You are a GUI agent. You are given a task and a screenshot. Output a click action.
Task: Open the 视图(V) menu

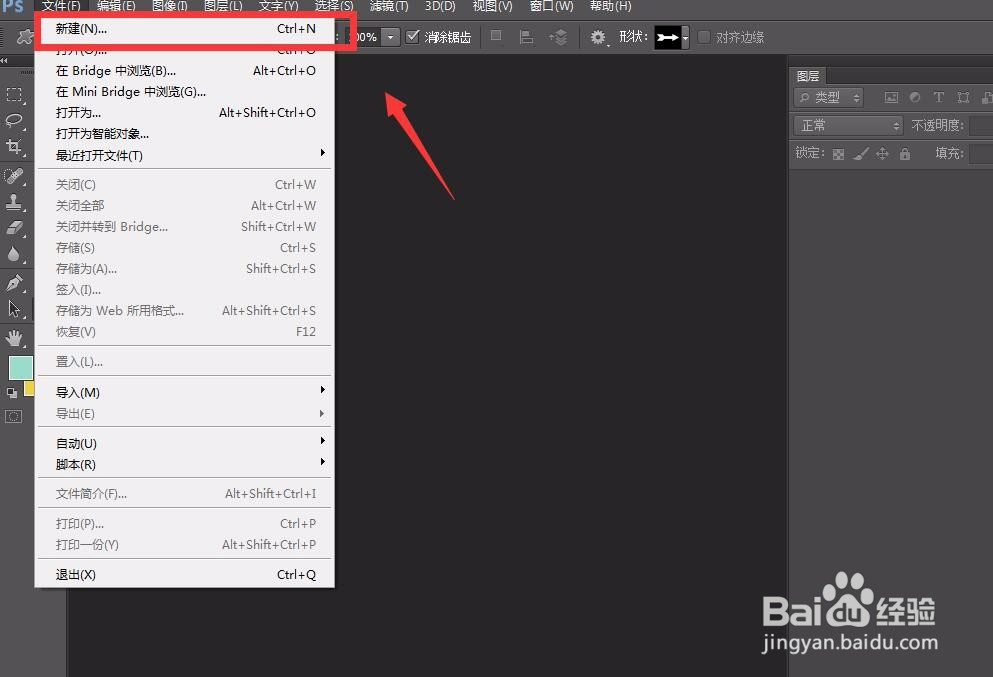[x=493, y=6]
